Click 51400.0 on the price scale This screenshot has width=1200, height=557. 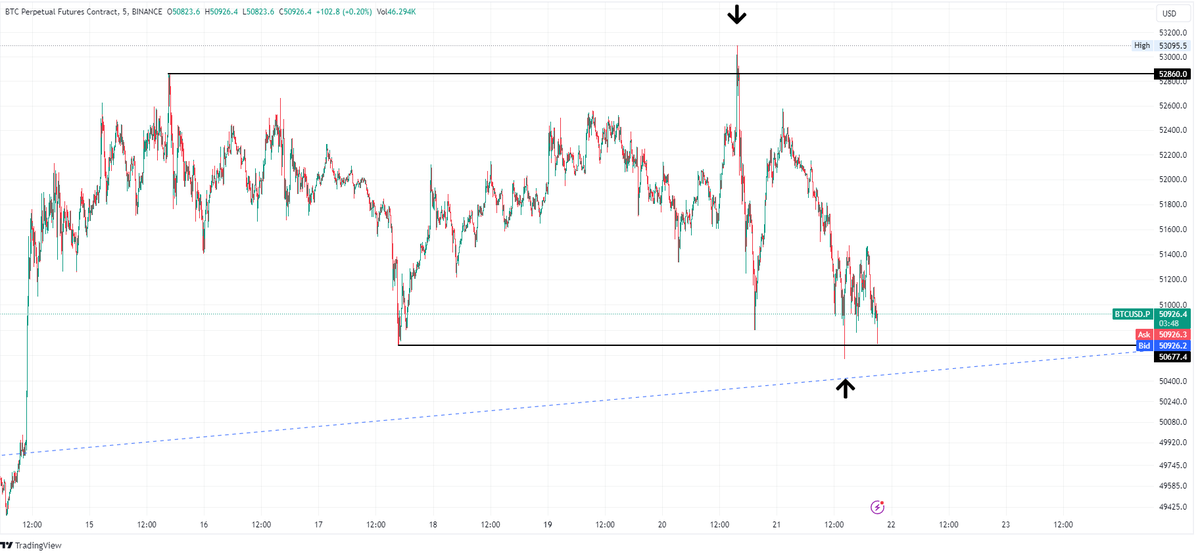[x=1173, y=256]
